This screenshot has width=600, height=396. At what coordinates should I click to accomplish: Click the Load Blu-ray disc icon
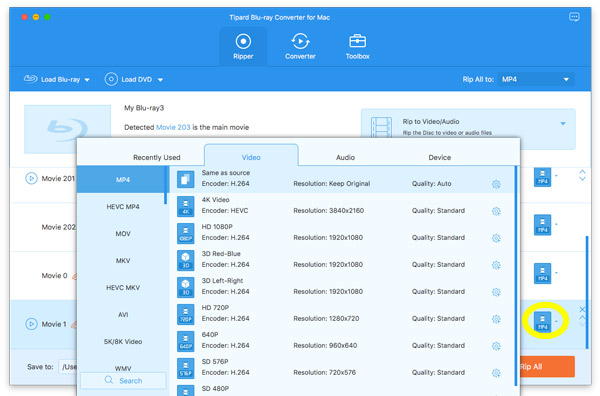pyautogui.click(x=30, y=79)
